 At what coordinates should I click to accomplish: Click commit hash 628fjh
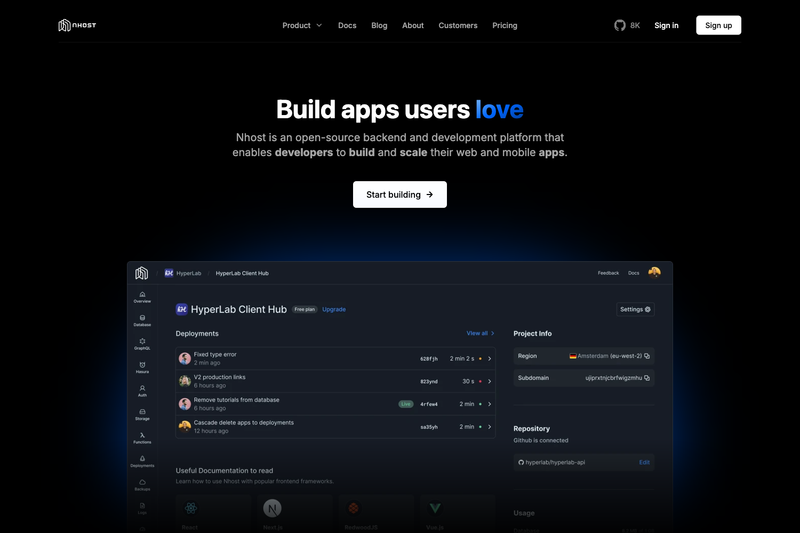coord(429,359)
